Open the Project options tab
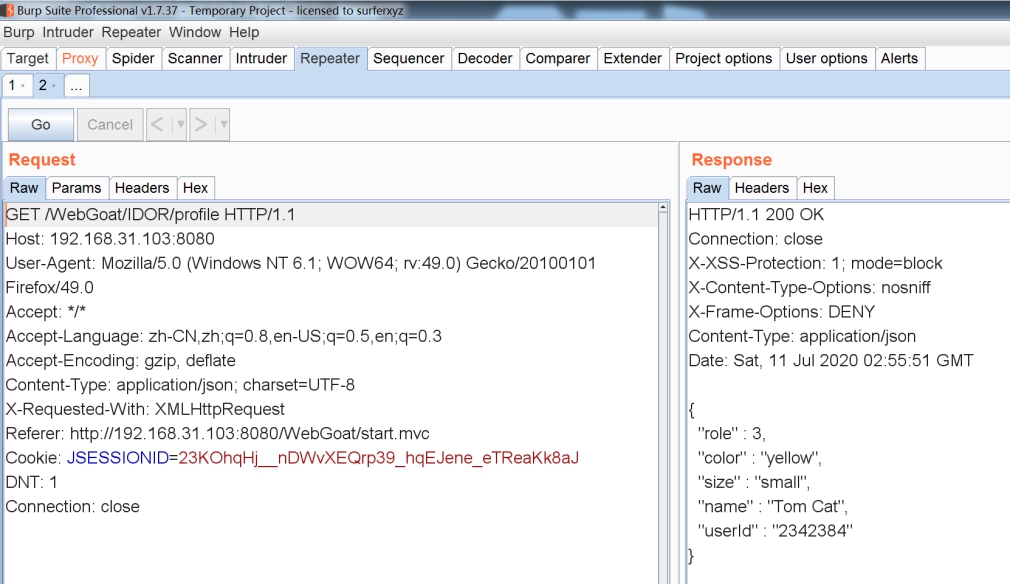 pos(723,59)
